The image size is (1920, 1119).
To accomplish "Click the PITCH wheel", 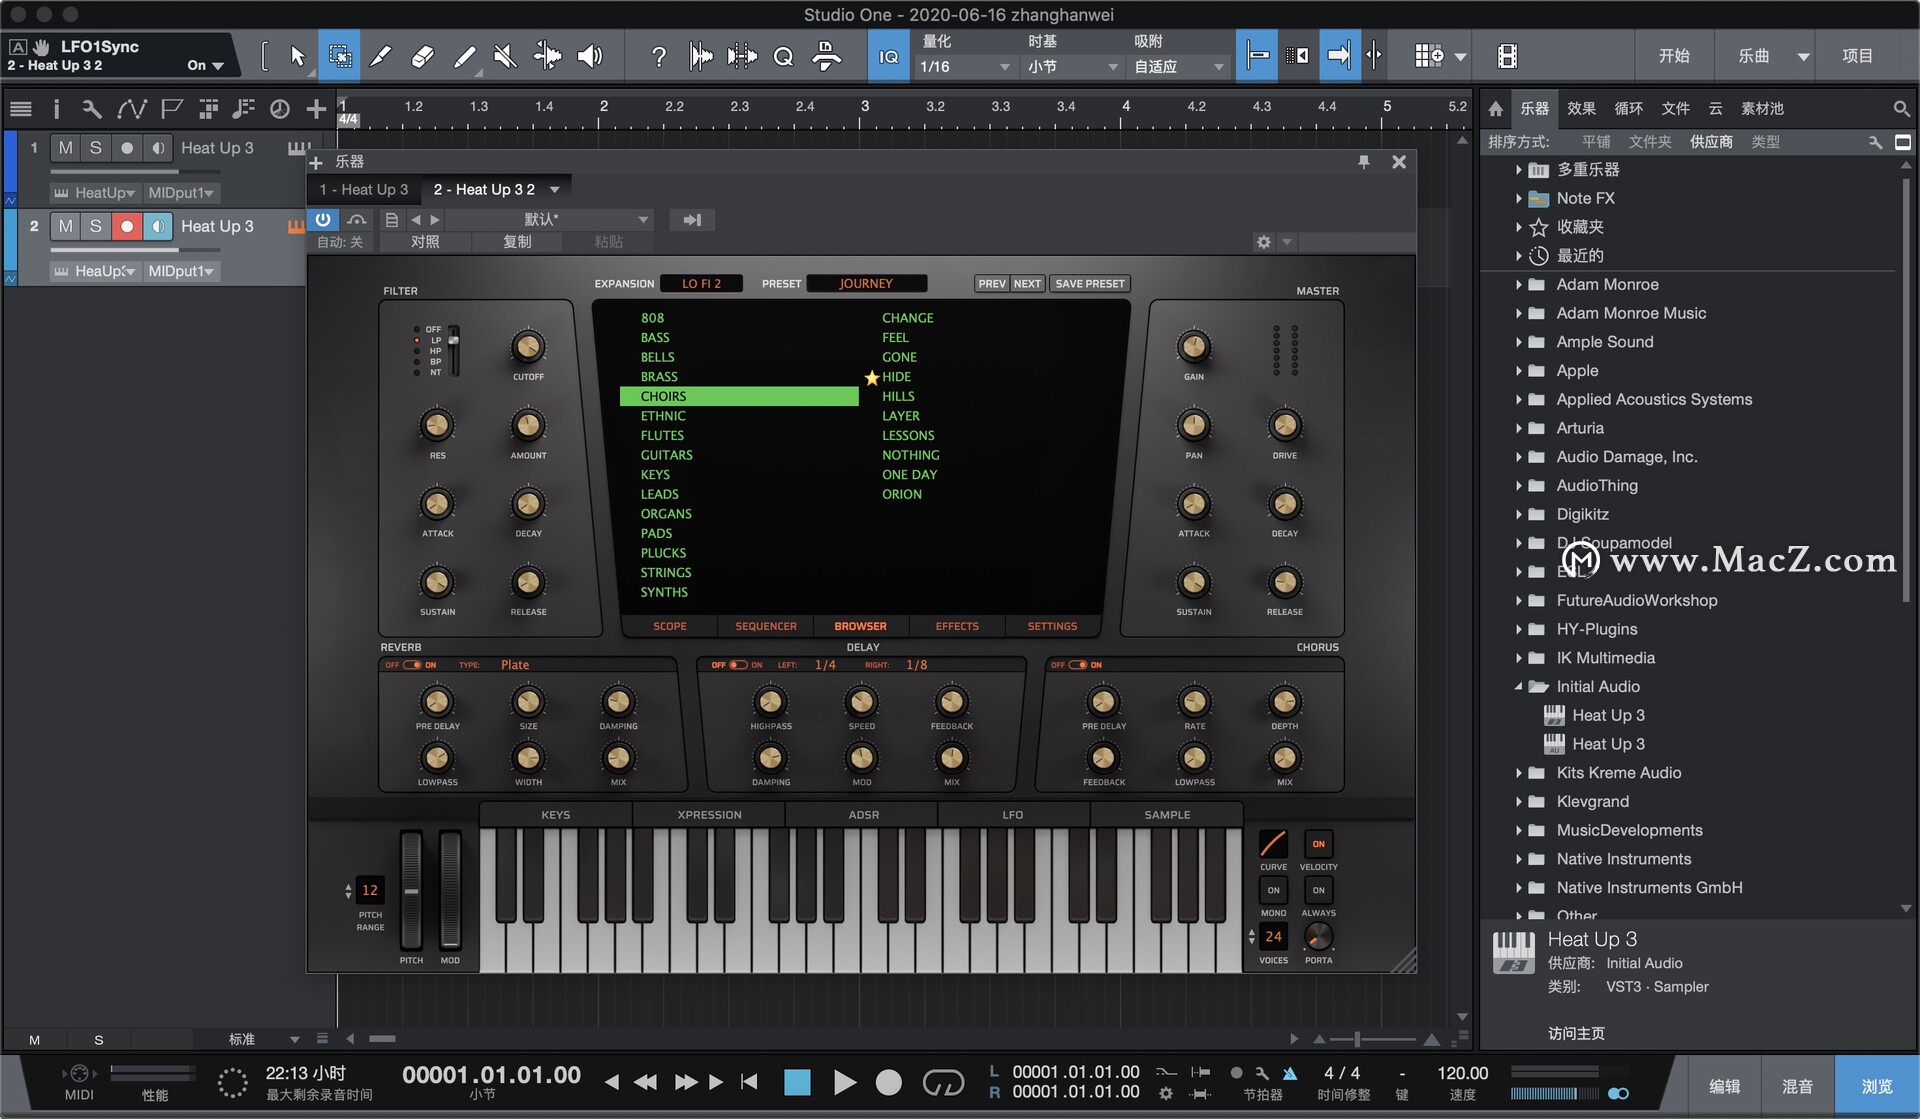I will [411, 889].
